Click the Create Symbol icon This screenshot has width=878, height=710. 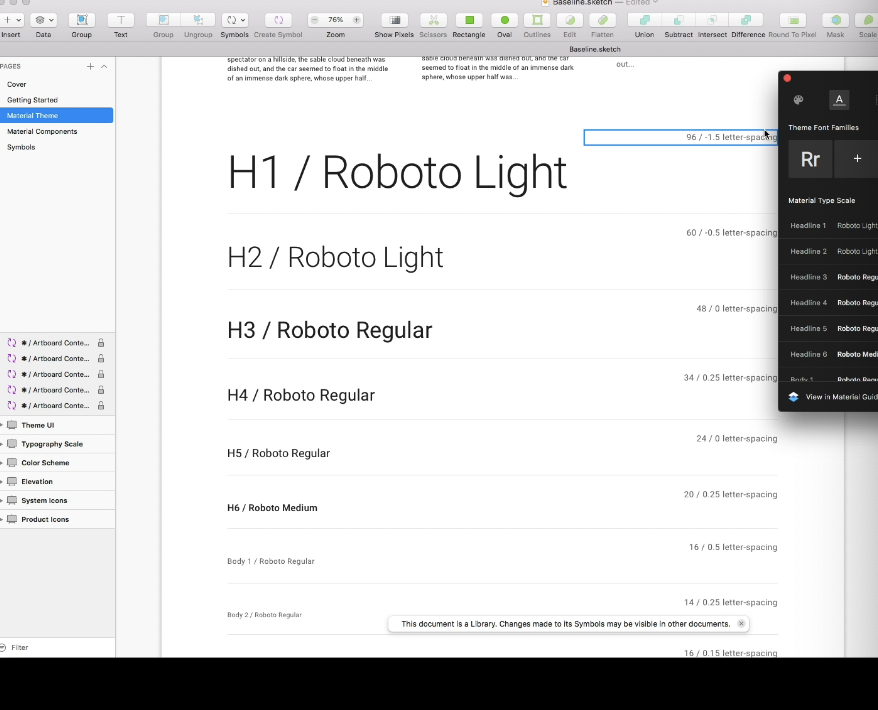point(278,20)
